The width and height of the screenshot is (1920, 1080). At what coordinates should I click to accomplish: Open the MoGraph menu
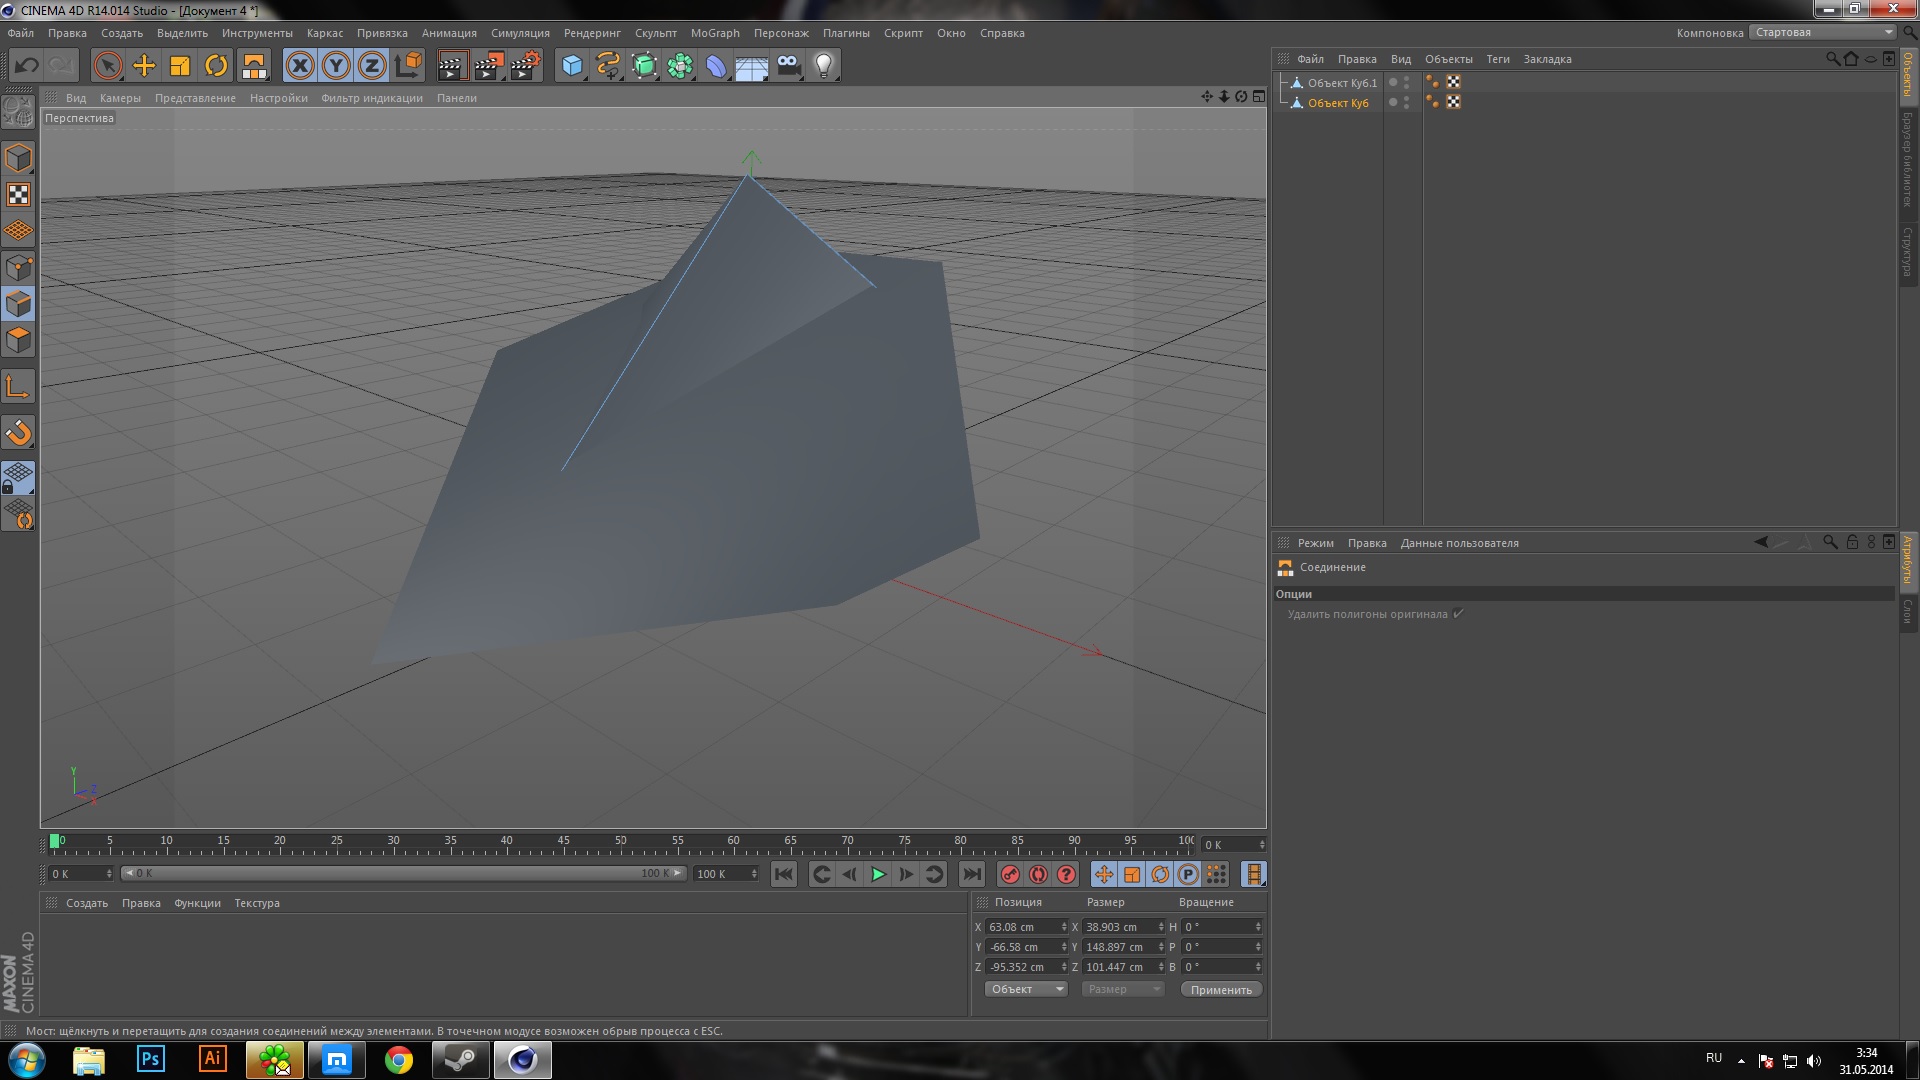click(x=714, y=33)
